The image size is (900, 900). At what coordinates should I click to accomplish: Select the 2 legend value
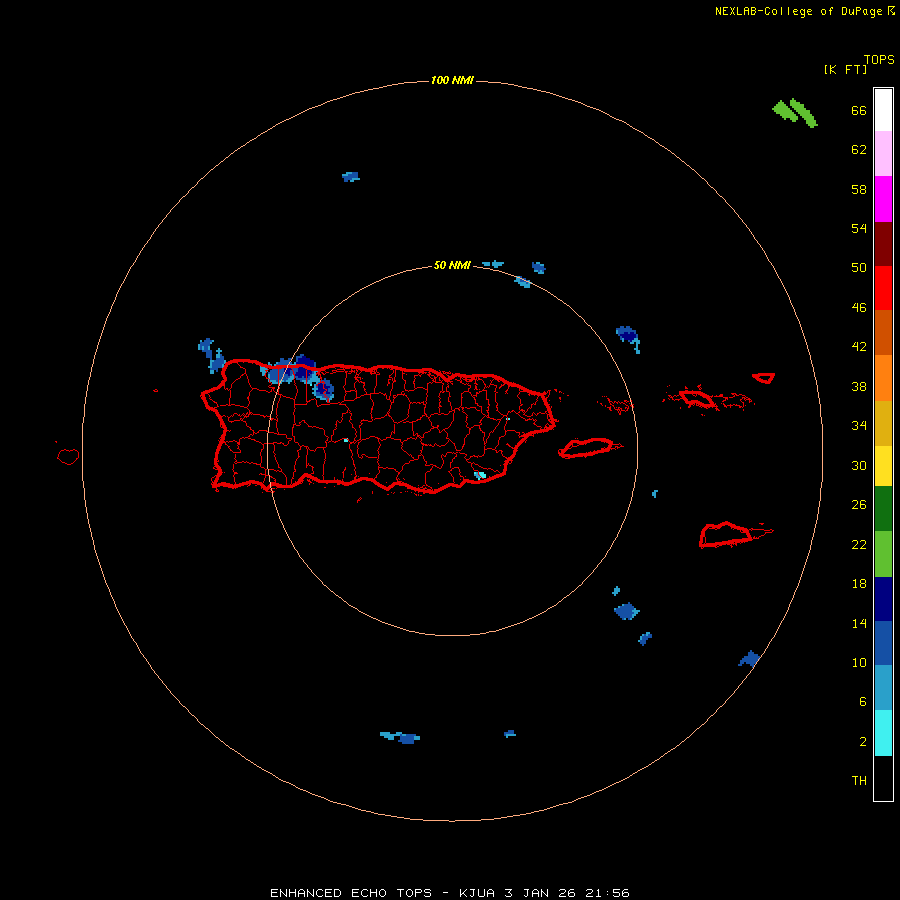click(x=863, y=742)
